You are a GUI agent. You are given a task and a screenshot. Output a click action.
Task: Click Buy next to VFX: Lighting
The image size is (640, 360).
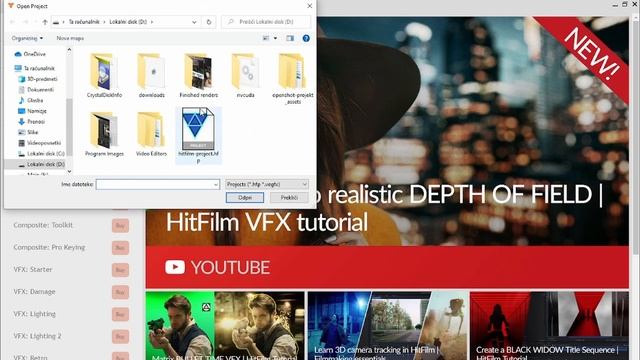click(x=120, y=314)
